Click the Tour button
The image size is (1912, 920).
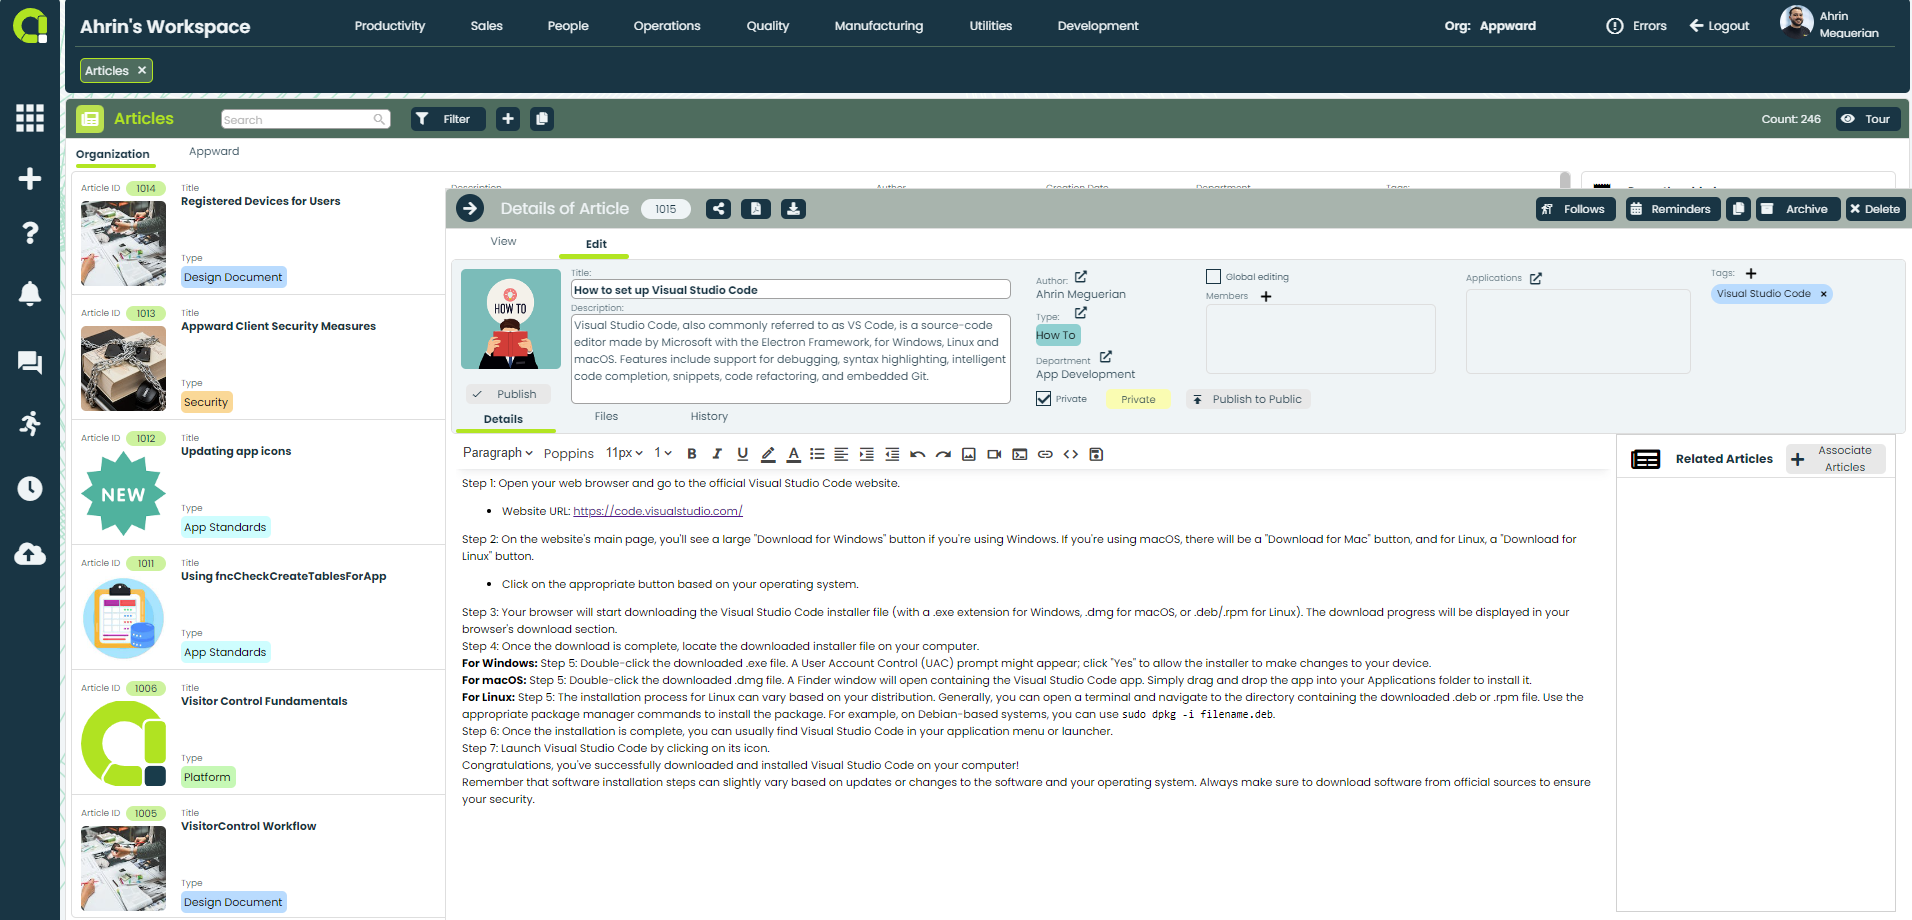[1868, 119]
